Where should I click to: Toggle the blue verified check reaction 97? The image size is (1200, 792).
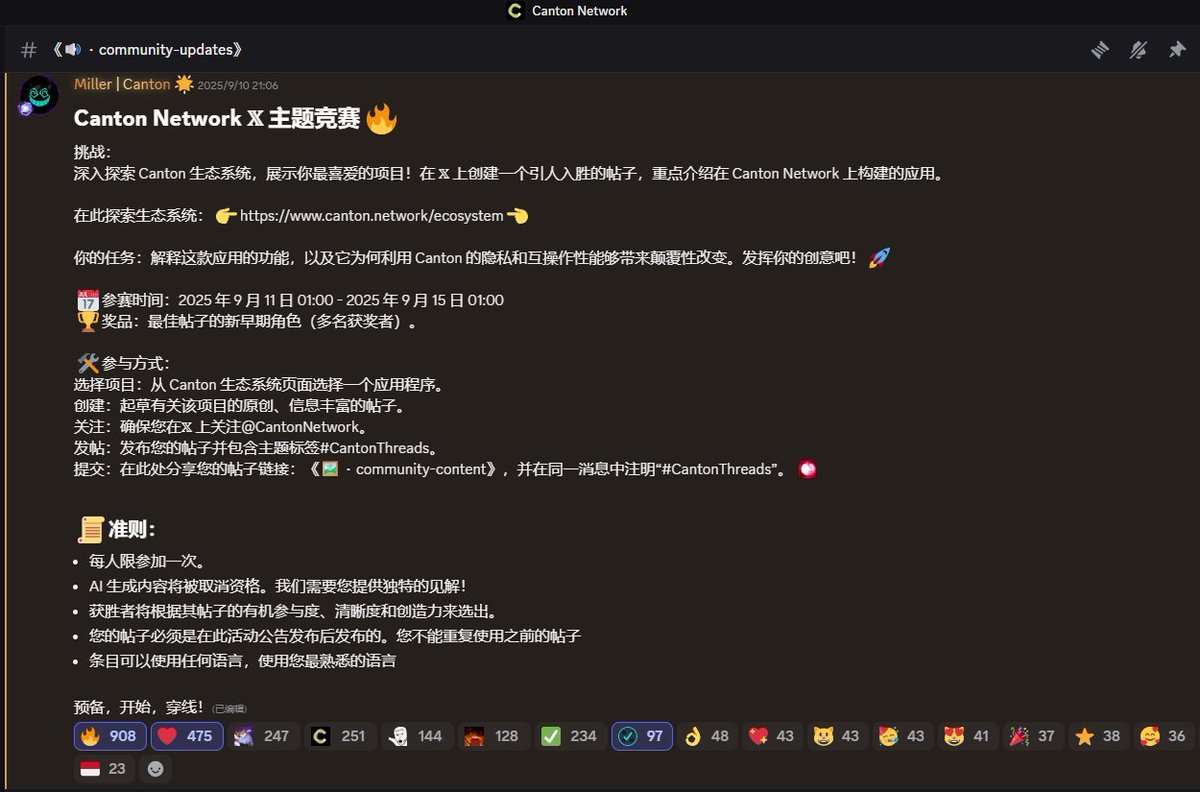641,736
